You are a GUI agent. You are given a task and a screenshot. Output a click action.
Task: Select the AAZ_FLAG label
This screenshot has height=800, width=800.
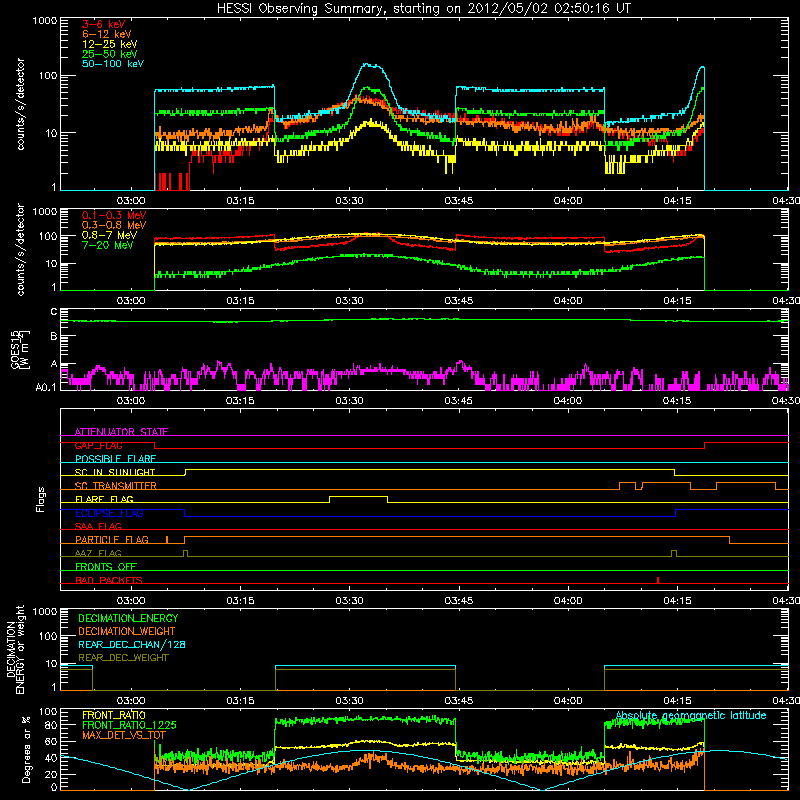click(98, 553)
